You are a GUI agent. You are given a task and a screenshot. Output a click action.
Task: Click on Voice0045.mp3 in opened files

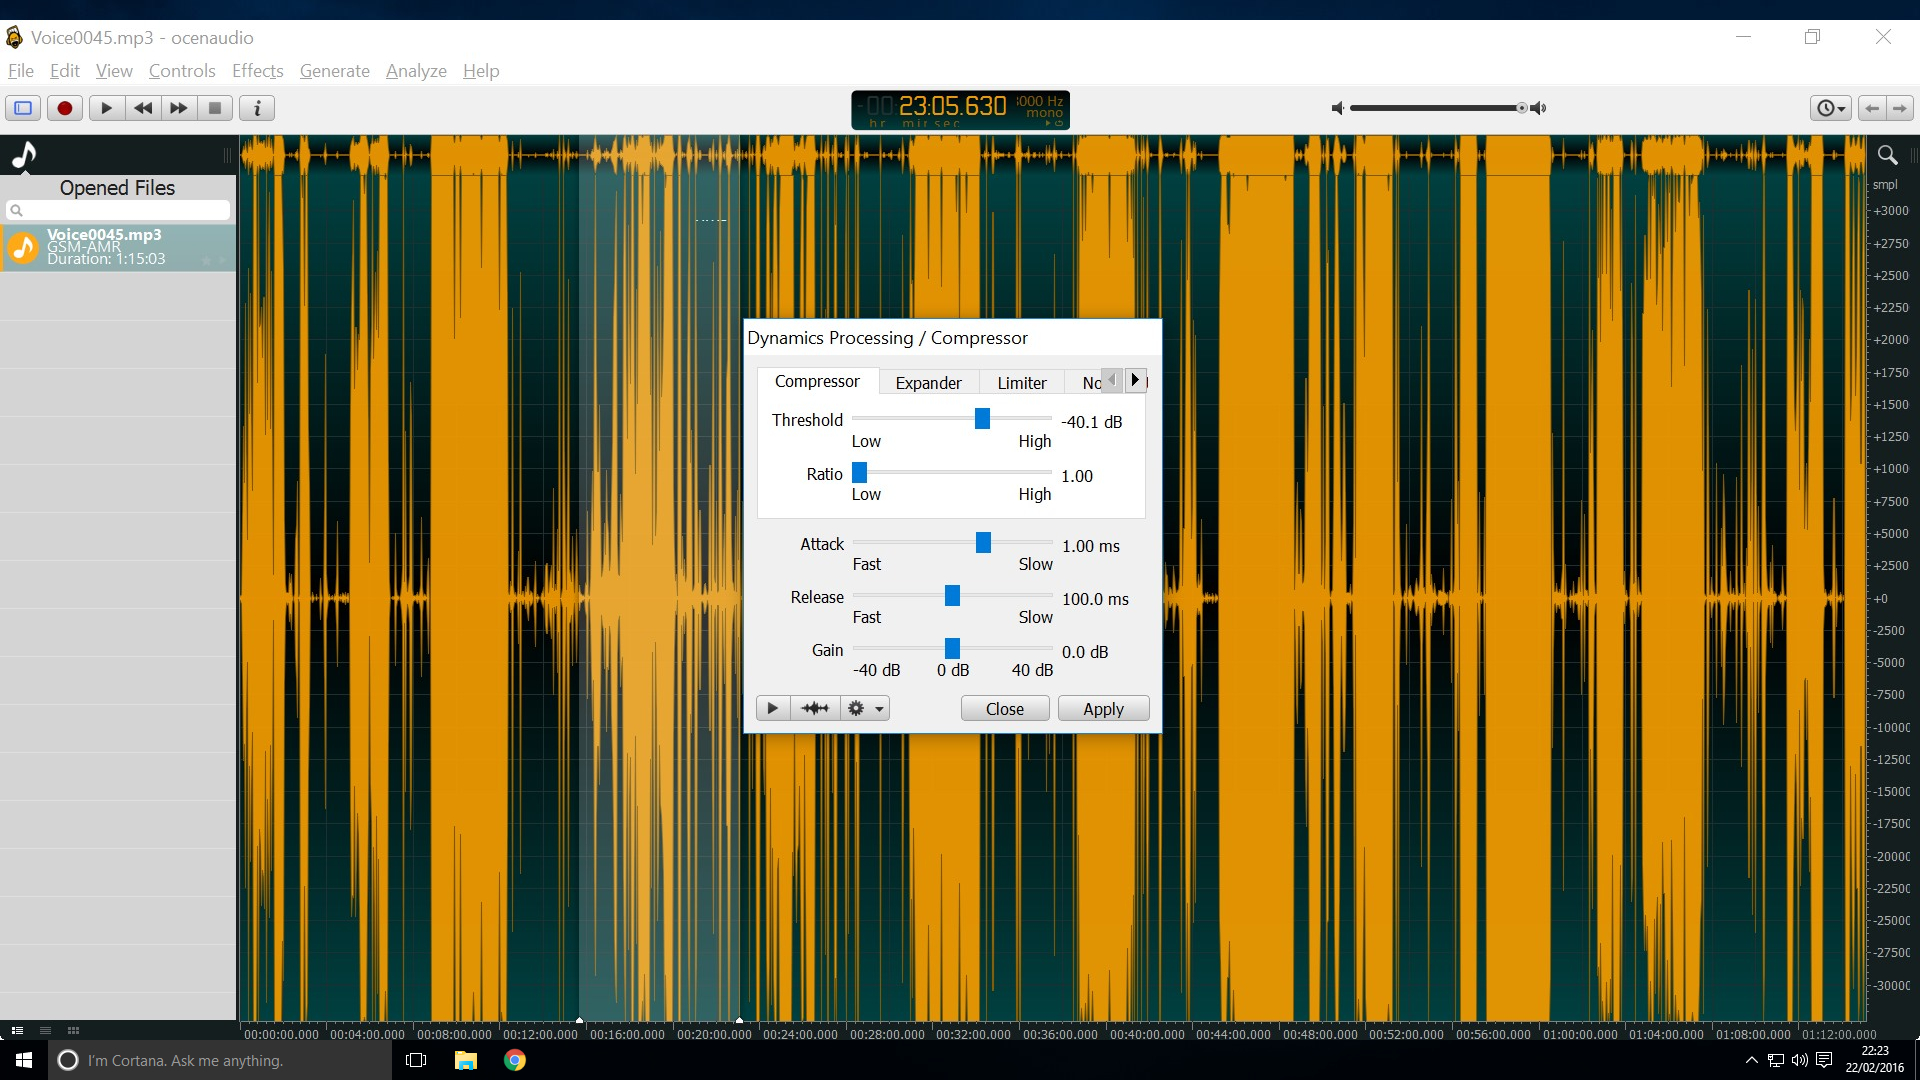(119, 245)
